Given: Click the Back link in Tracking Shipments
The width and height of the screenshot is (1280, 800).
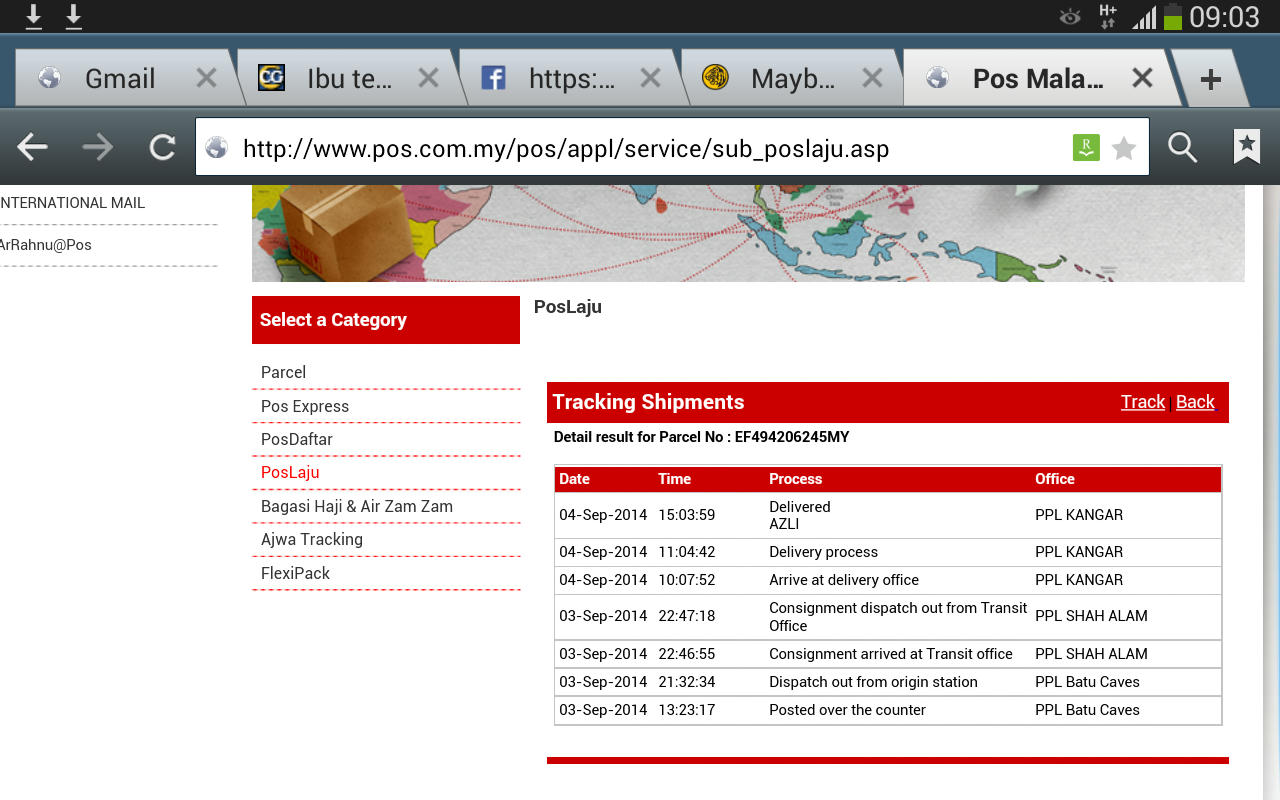Looking at the screenshot, I should click(1195, 402).
